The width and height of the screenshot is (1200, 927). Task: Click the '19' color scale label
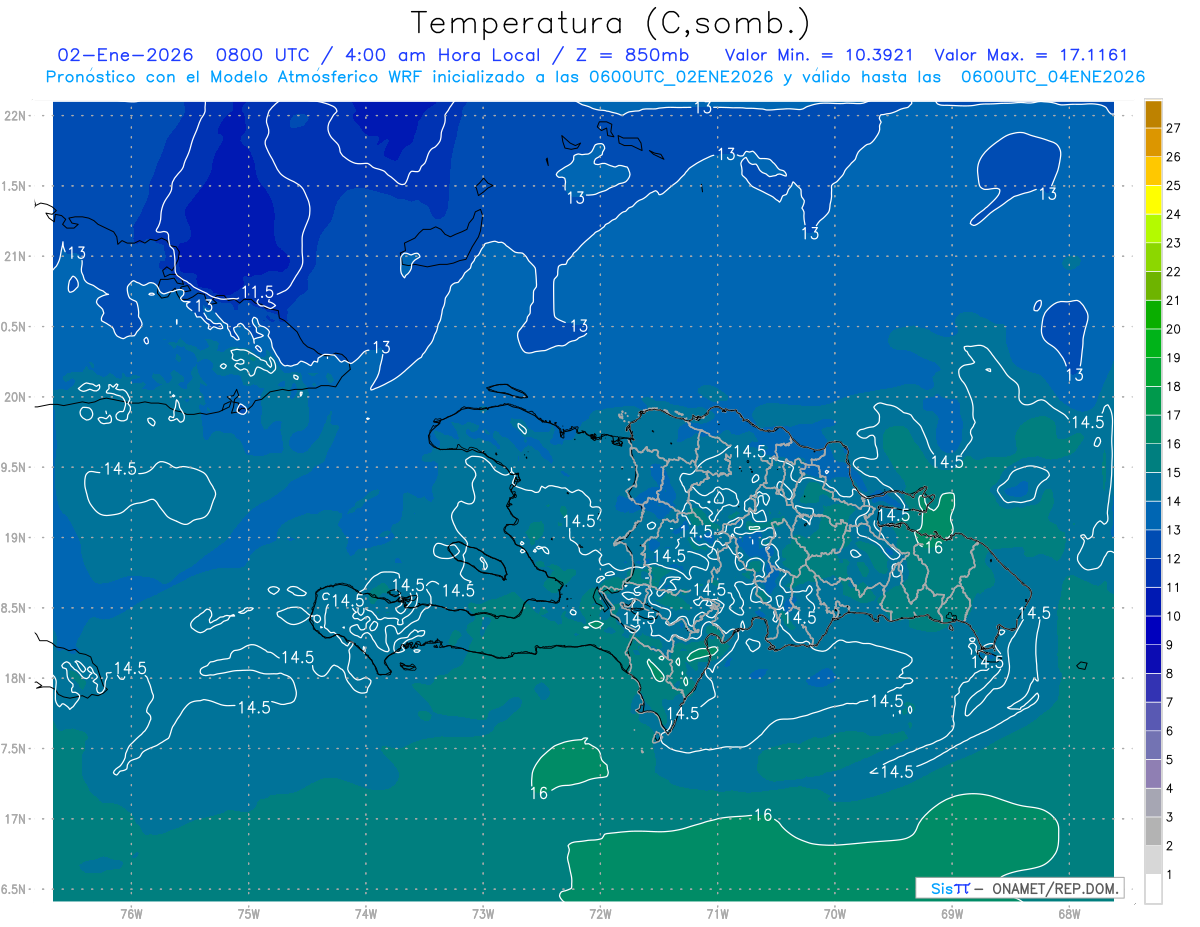(1174, 358)
